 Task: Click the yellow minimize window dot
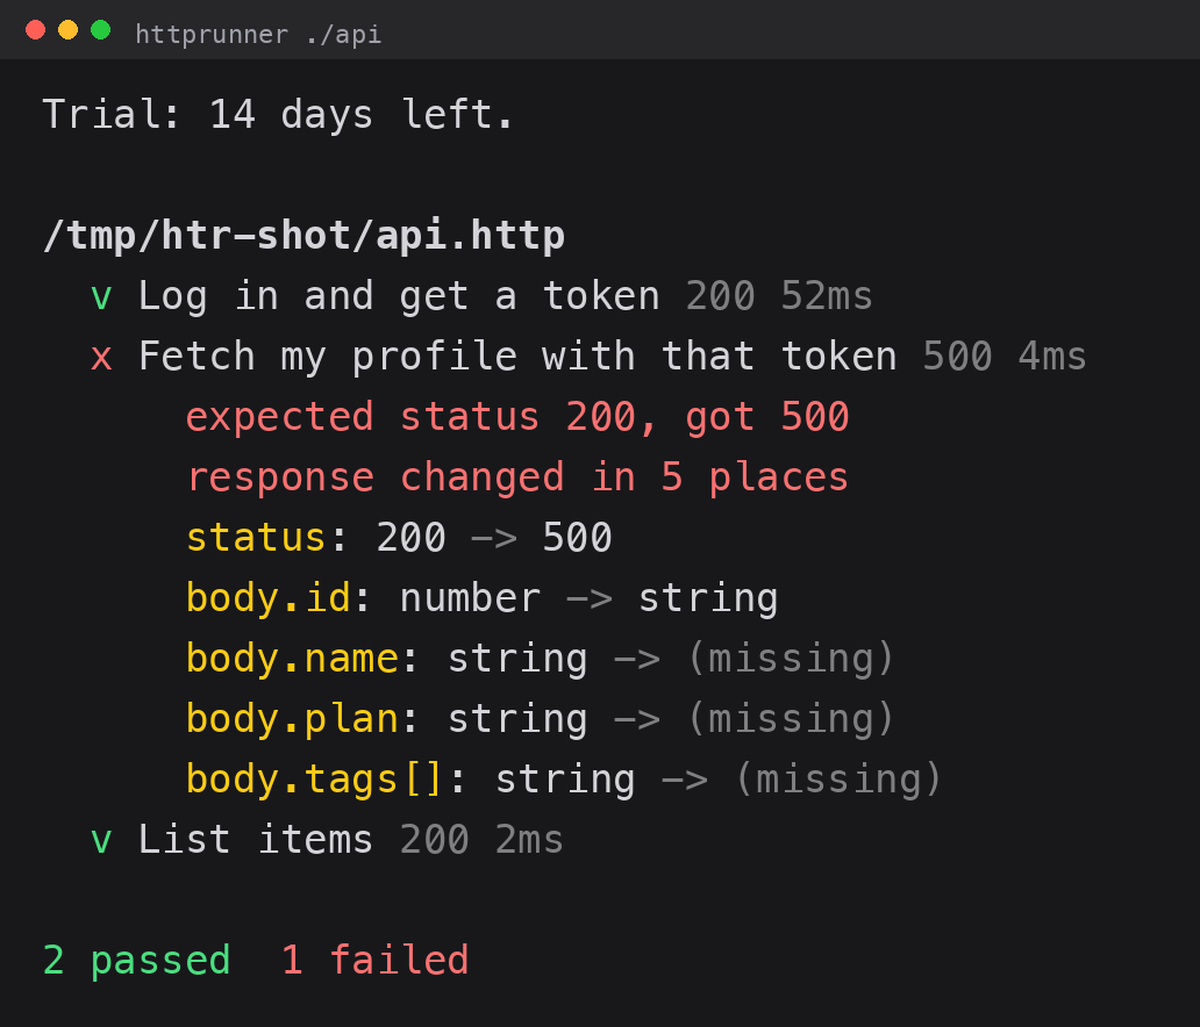[x=68, y=30]
